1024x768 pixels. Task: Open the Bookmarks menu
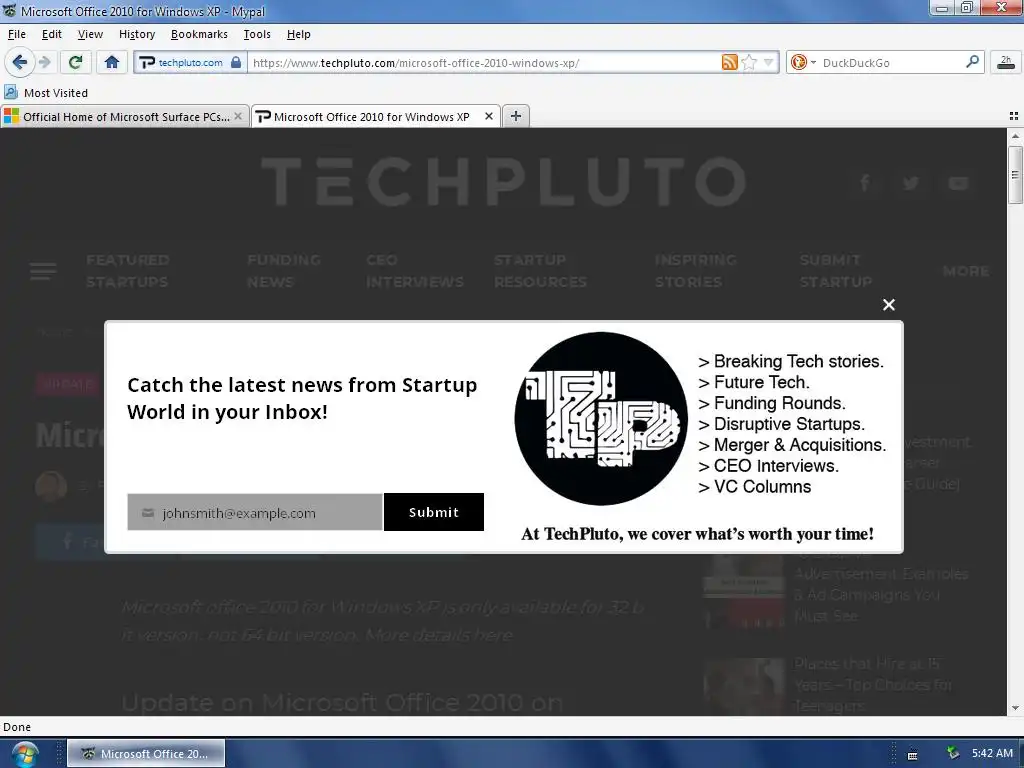[199, 34]
